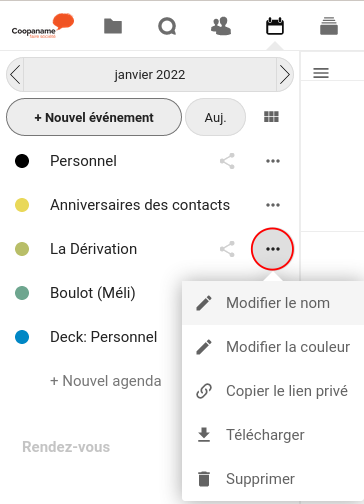Add a Nouvel agenda
Screen dimensions: 364x504
[106, 381]
